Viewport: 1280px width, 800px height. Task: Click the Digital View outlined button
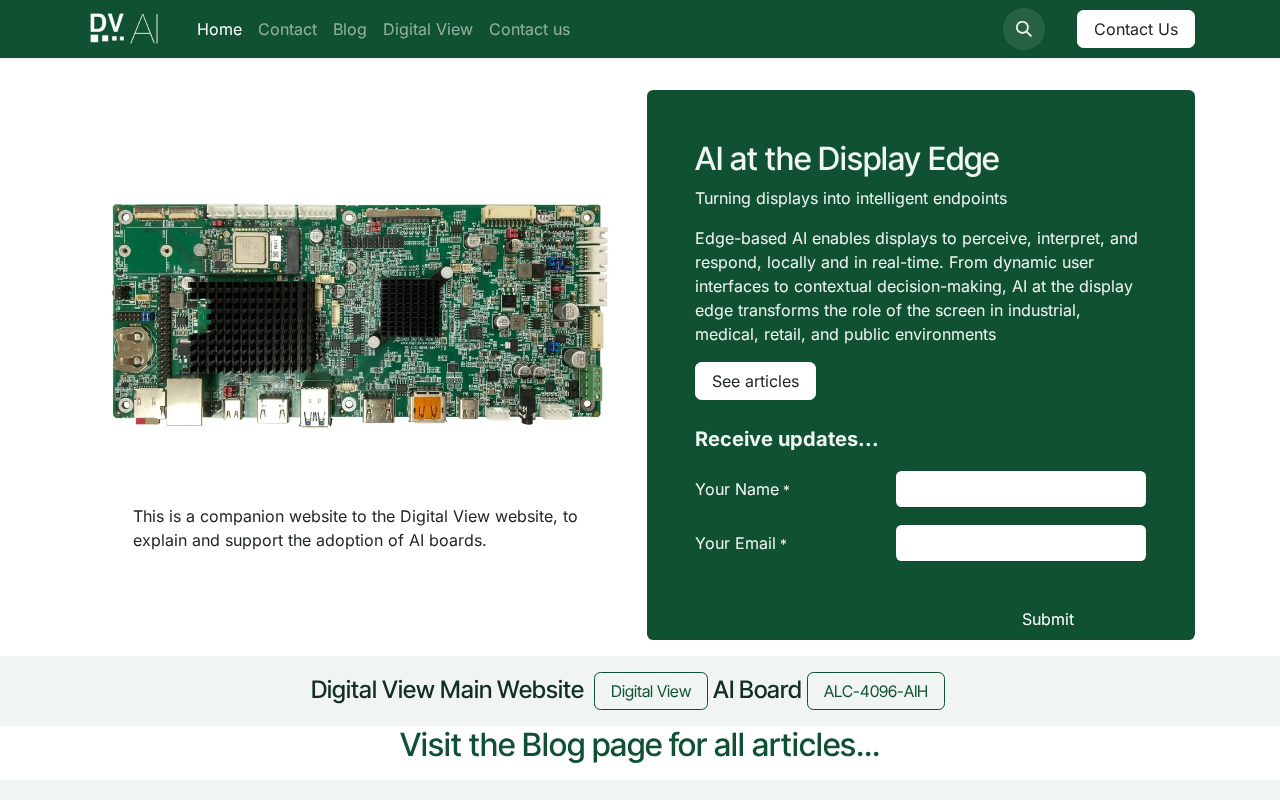651,691
